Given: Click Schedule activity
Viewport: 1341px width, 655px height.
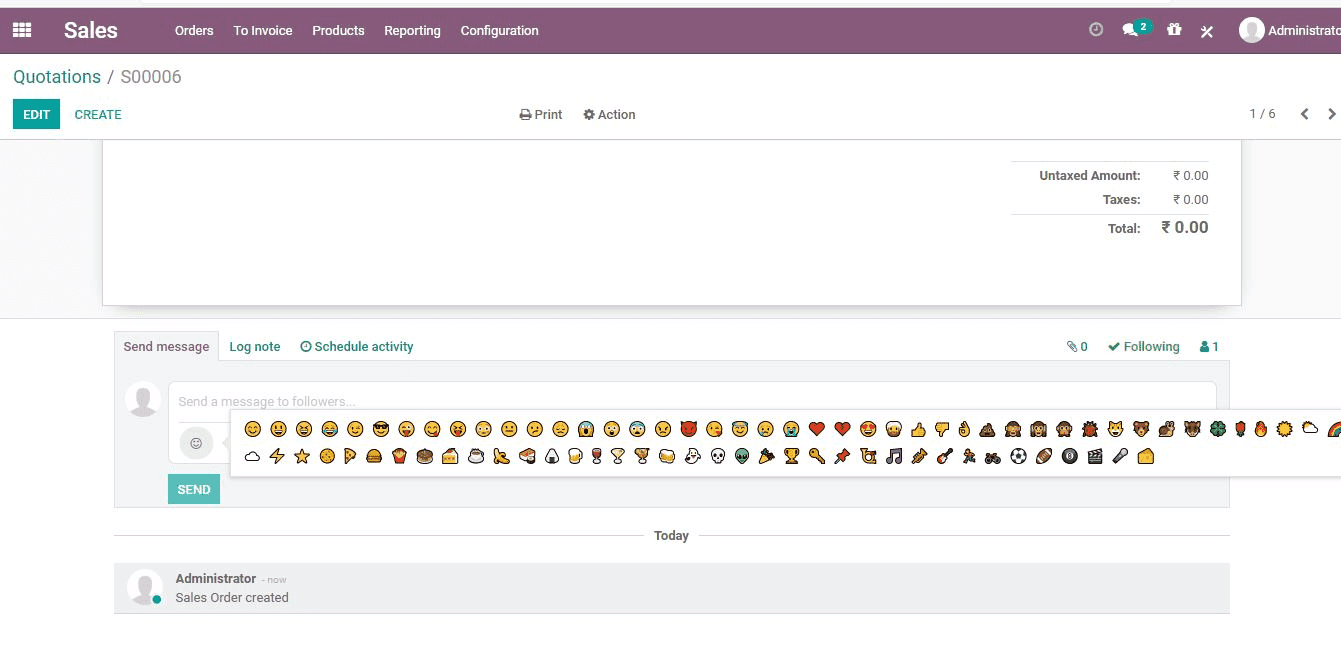Looking at the screenshot, I should [357, 347].
